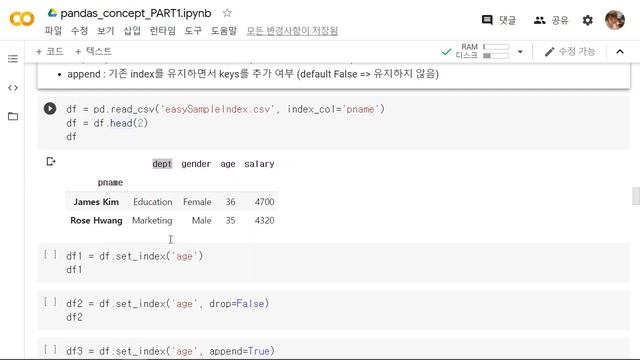Viewport: 640px width, 360px height.
Task: Open the code snippets sidebar icon
Action: pos(13,88)
